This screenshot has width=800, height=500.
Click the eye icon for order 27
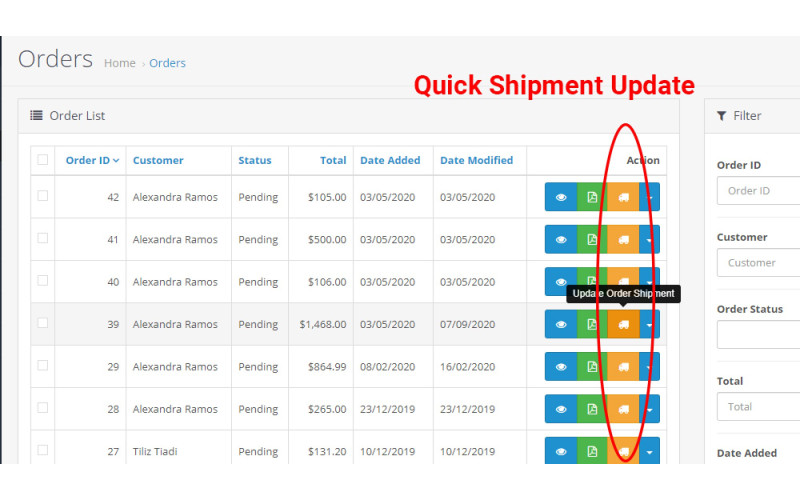click(x=561, y=452)
